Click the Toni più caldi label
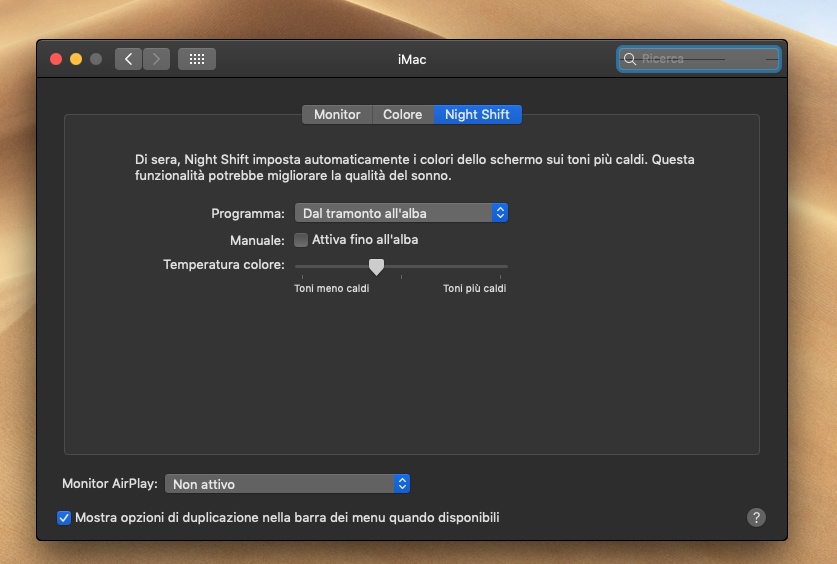The height and width of the screenshot is (564, 837). click(x=475, y=289)
